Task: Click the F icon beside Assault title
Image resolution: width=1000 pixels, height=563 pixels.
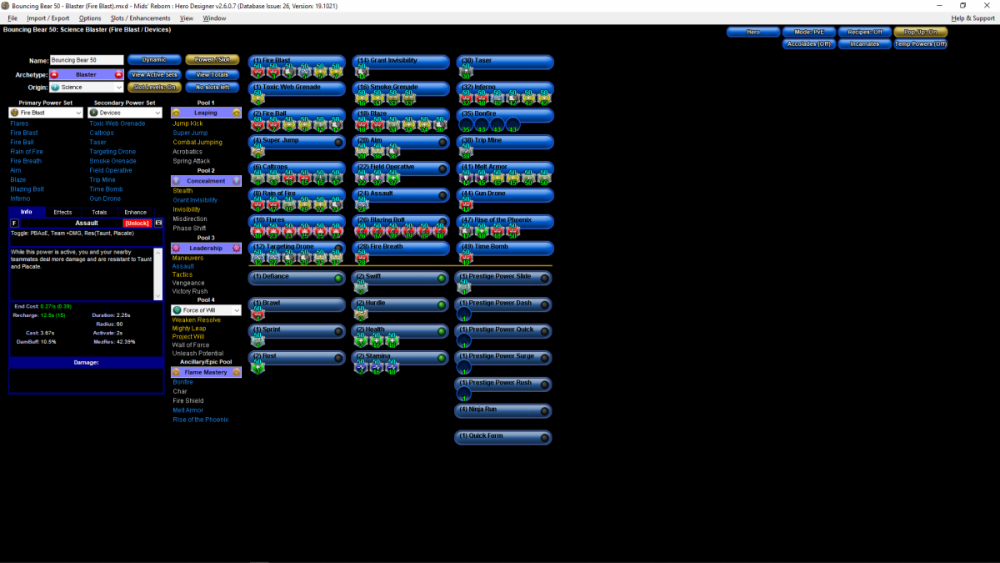Action: pos(14,222)
